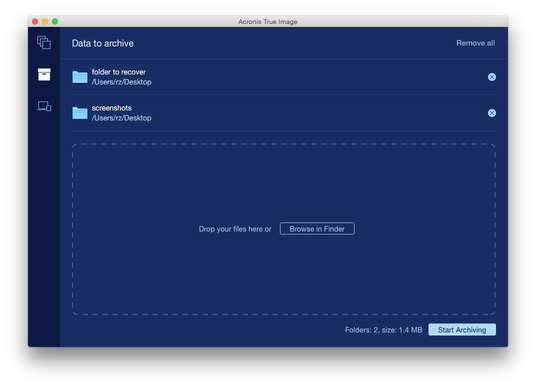Viewport: 536px width, 387px height.
Task: Remove 'folder to recover' with its X icon
Action: (492, 77)
